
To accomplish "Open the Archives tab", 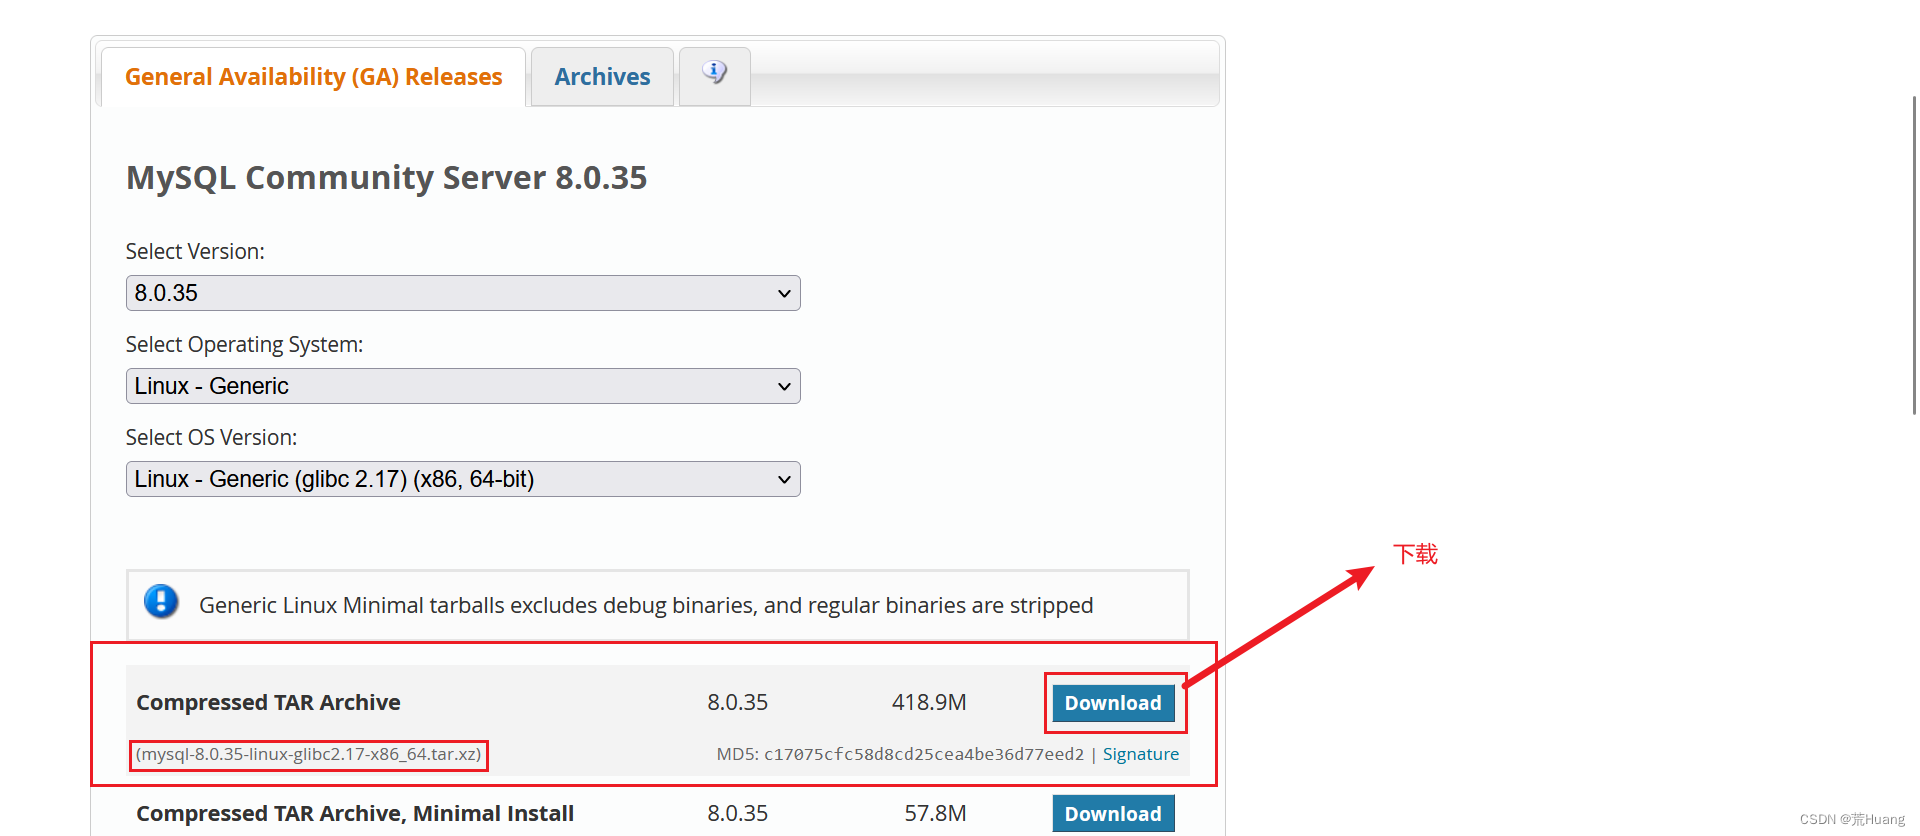I will pyautogui.click(x=602, y=77).
